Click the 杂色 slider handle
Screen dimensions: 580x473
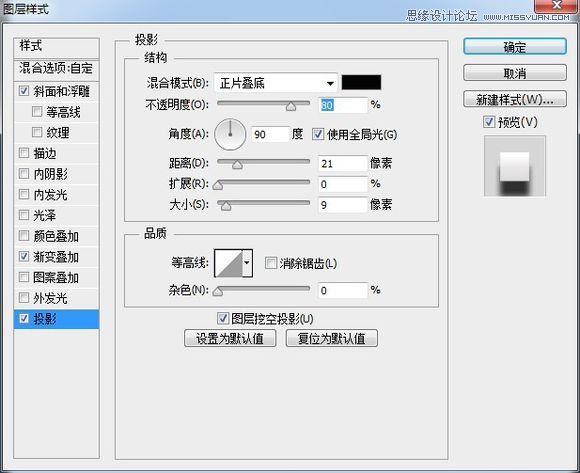click(218, 292)
